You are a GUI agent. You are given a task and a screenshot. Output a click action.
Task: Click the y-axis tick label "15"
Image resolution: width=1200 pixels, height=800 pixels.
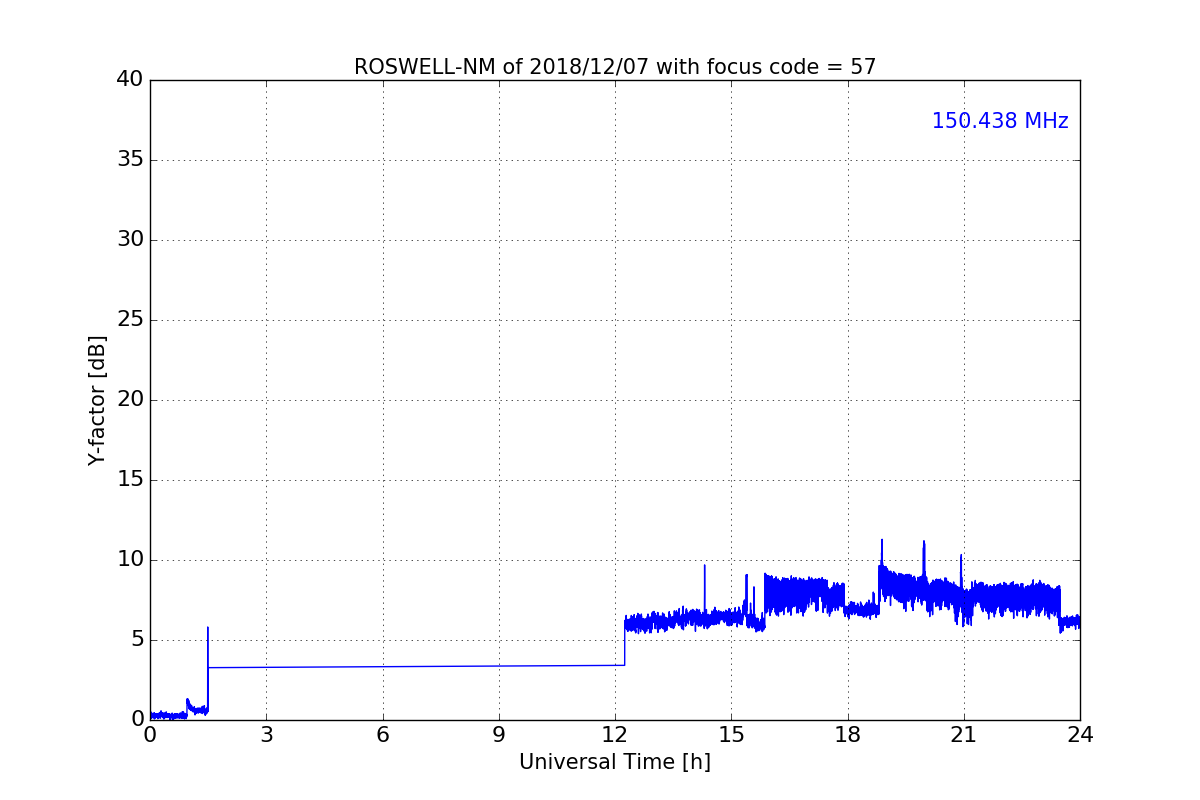tap(130, 480)
